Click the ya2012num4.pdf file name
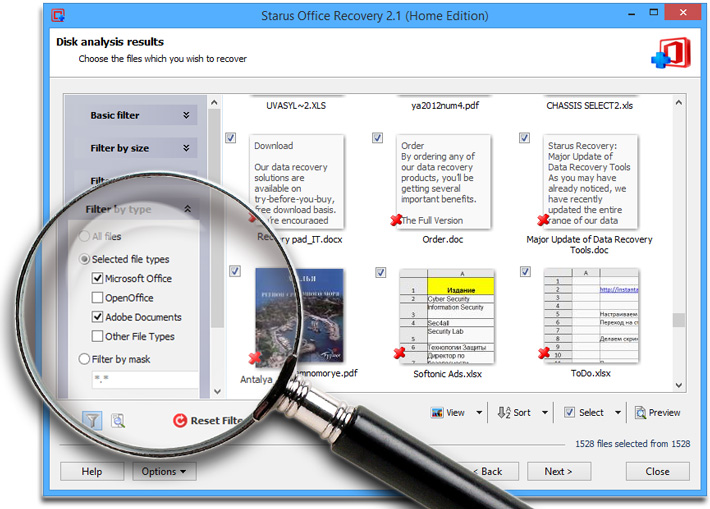This screenshot has width=710, height=509. 445,106
